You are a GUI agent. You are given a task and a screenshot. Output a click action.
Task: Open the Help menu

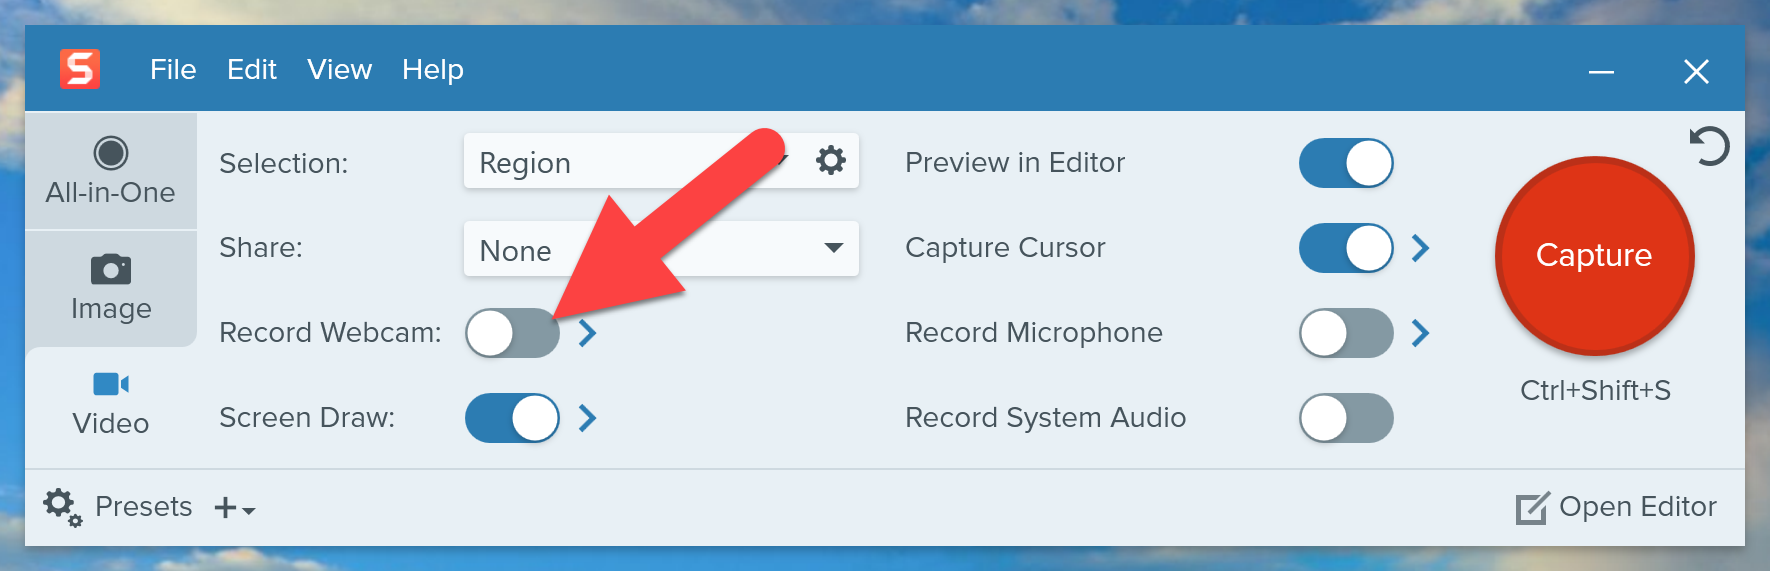432,70
